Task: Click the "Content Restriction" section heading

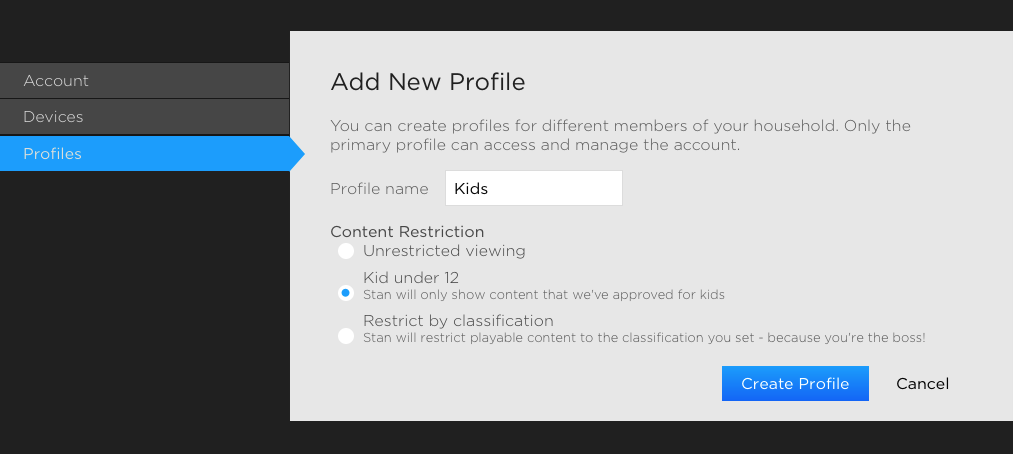Action: click(407, 231)
